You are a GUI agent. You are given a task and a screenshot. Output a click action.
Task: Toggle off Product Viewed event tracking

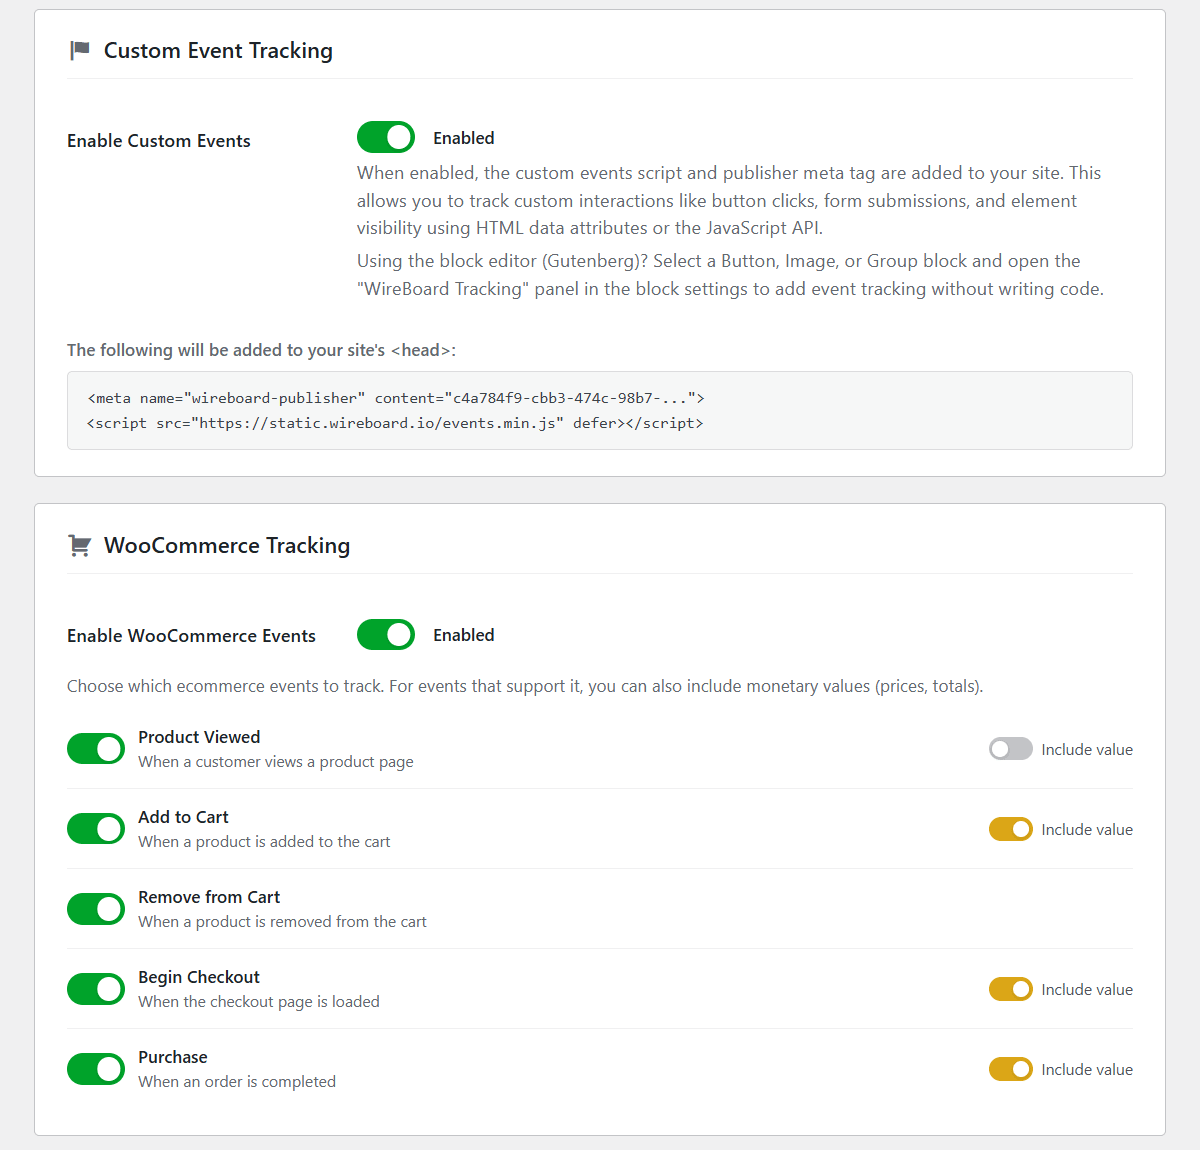click(x=96, y=748)
